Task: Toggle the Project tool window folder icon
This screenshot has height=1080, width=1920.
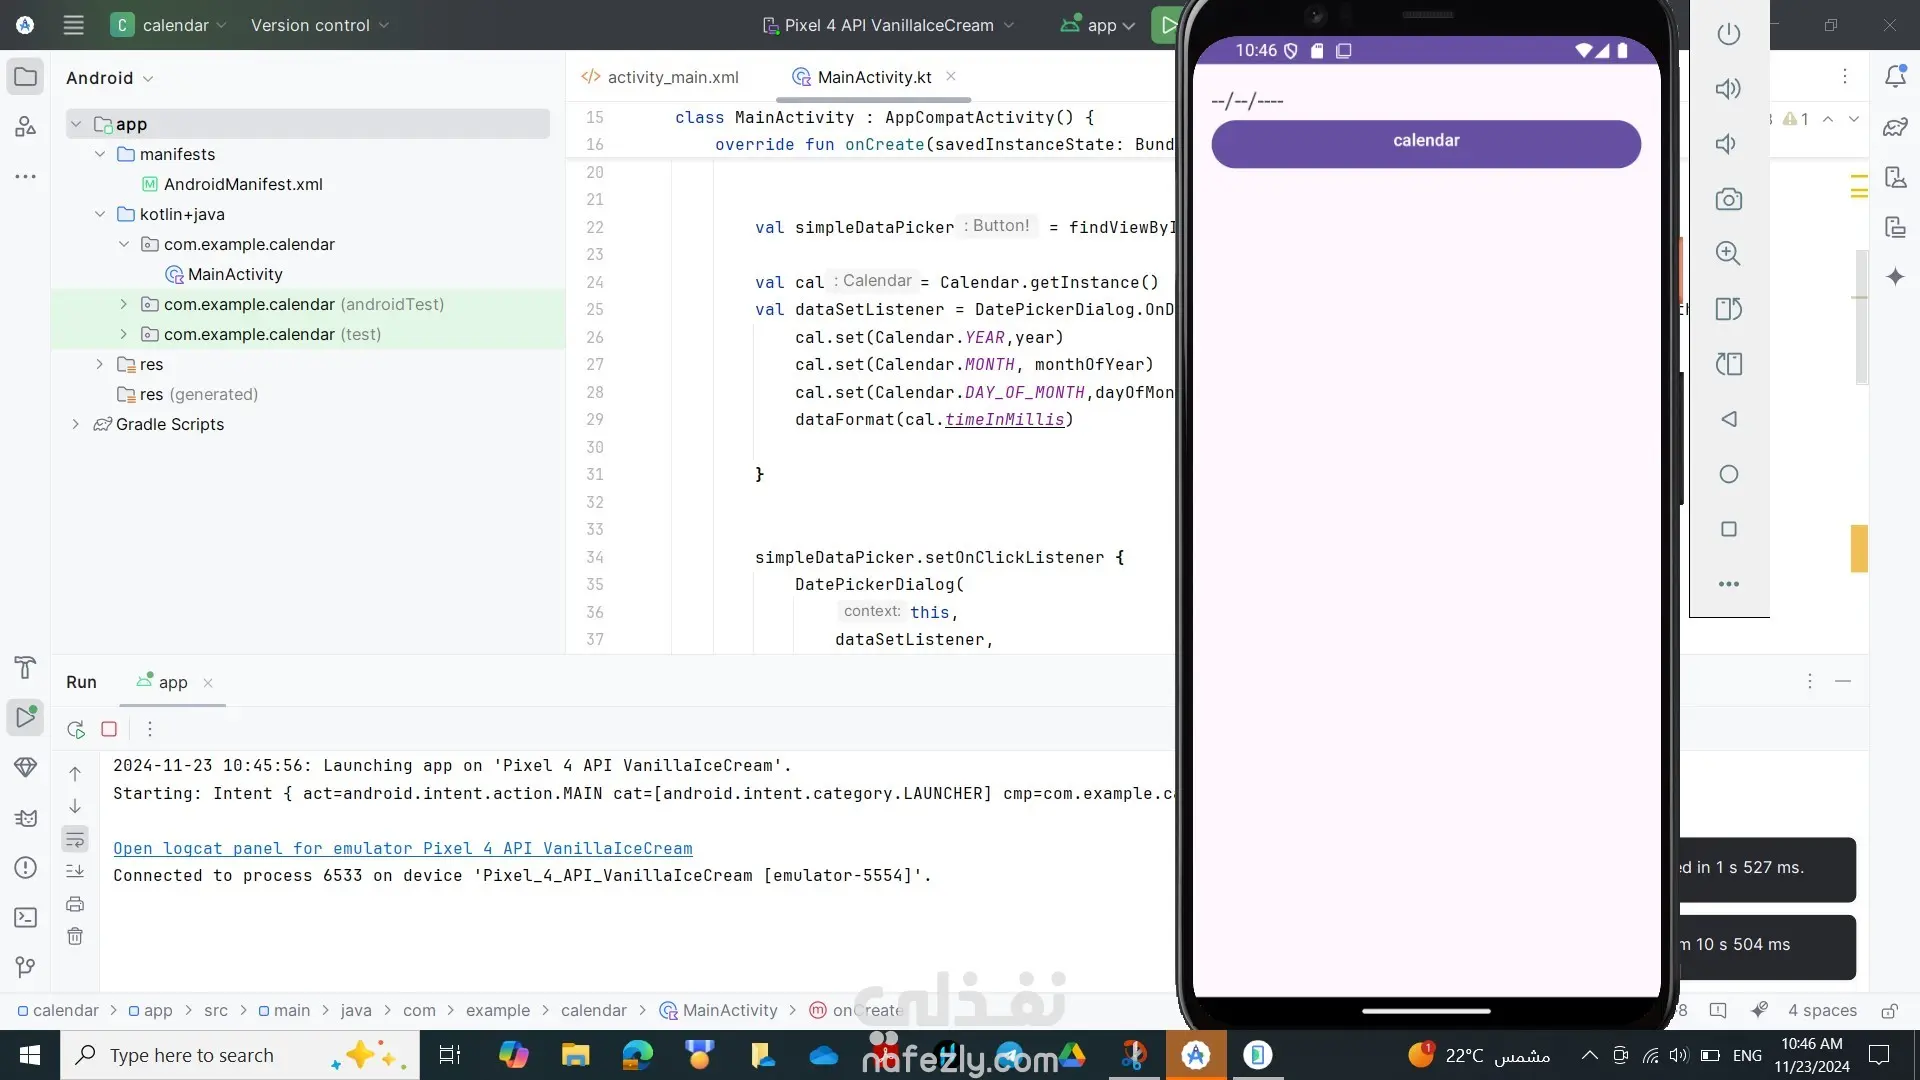Action: pyautogui.click(x=26, y=77)
